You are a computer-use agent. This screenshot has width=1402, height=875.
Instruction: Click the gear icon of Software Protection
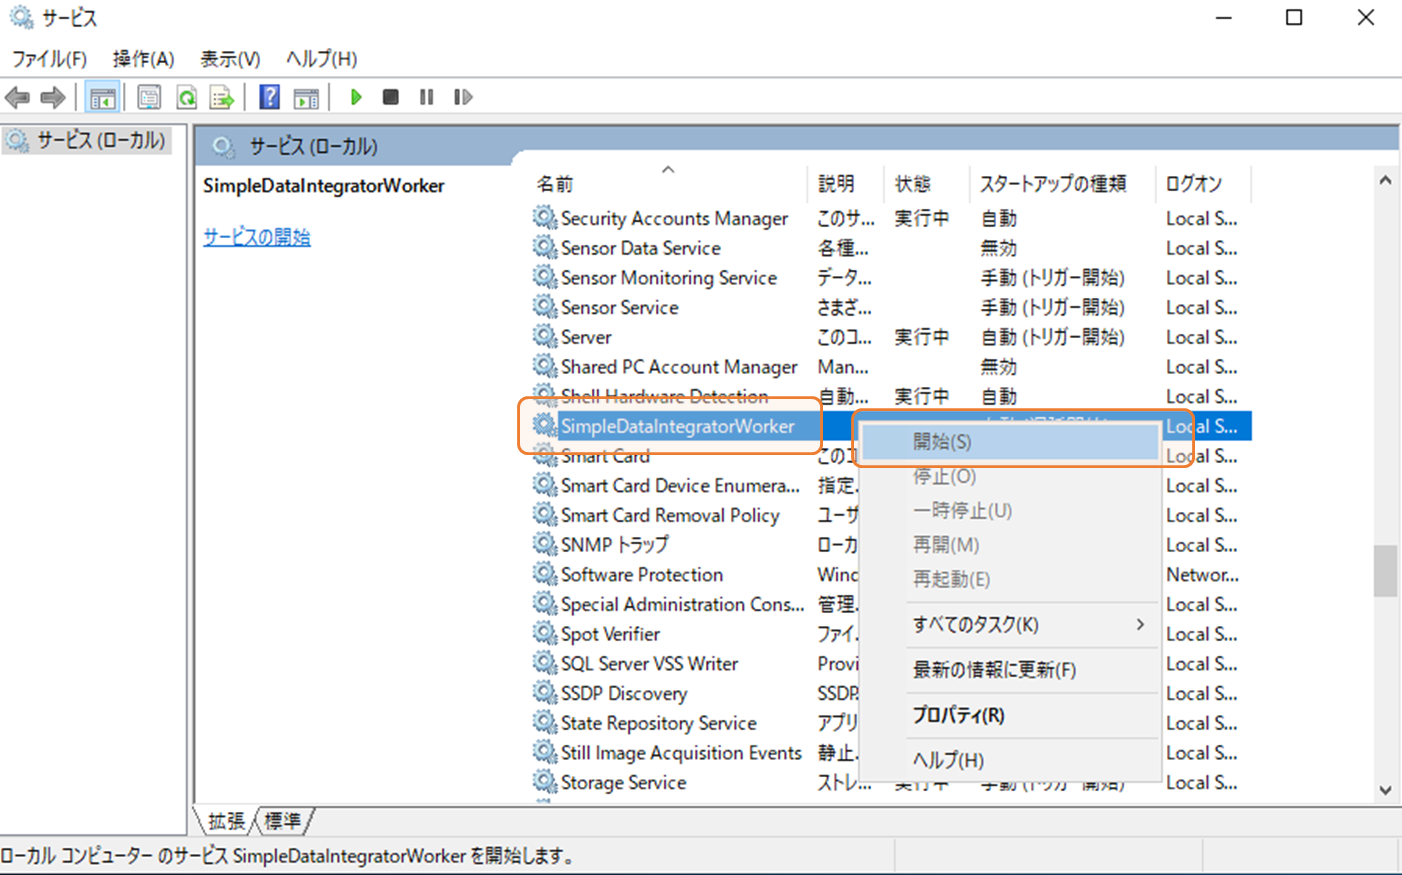click(544, 574)
